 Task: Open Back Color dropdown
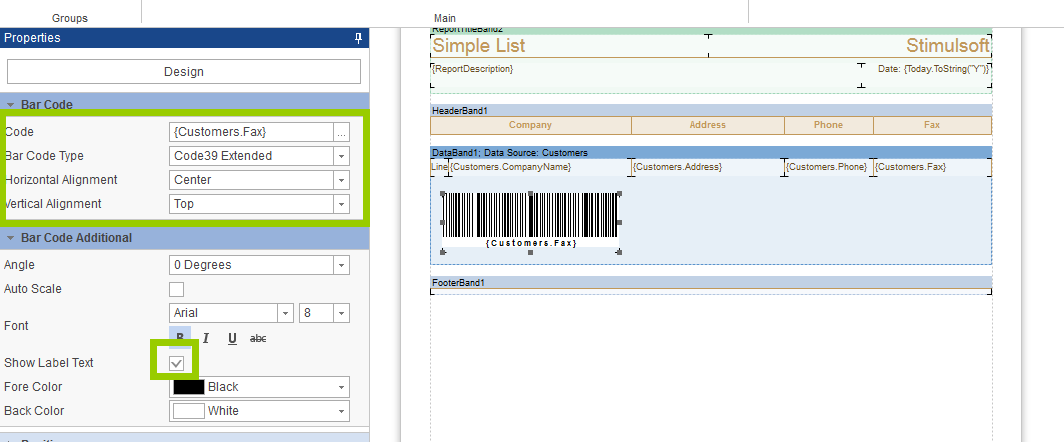pos(341,411)
